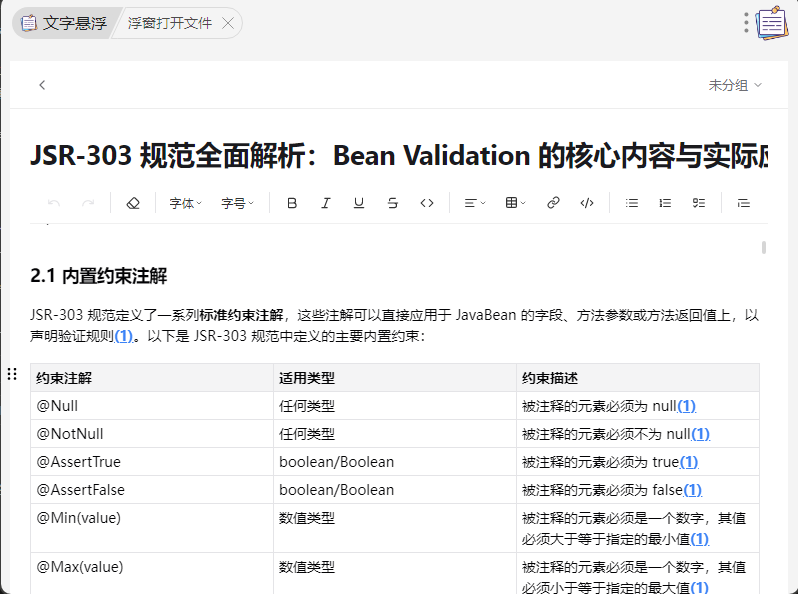Click the editor vertical scrollbar thumb
The image size is (798, 594).
764,247
